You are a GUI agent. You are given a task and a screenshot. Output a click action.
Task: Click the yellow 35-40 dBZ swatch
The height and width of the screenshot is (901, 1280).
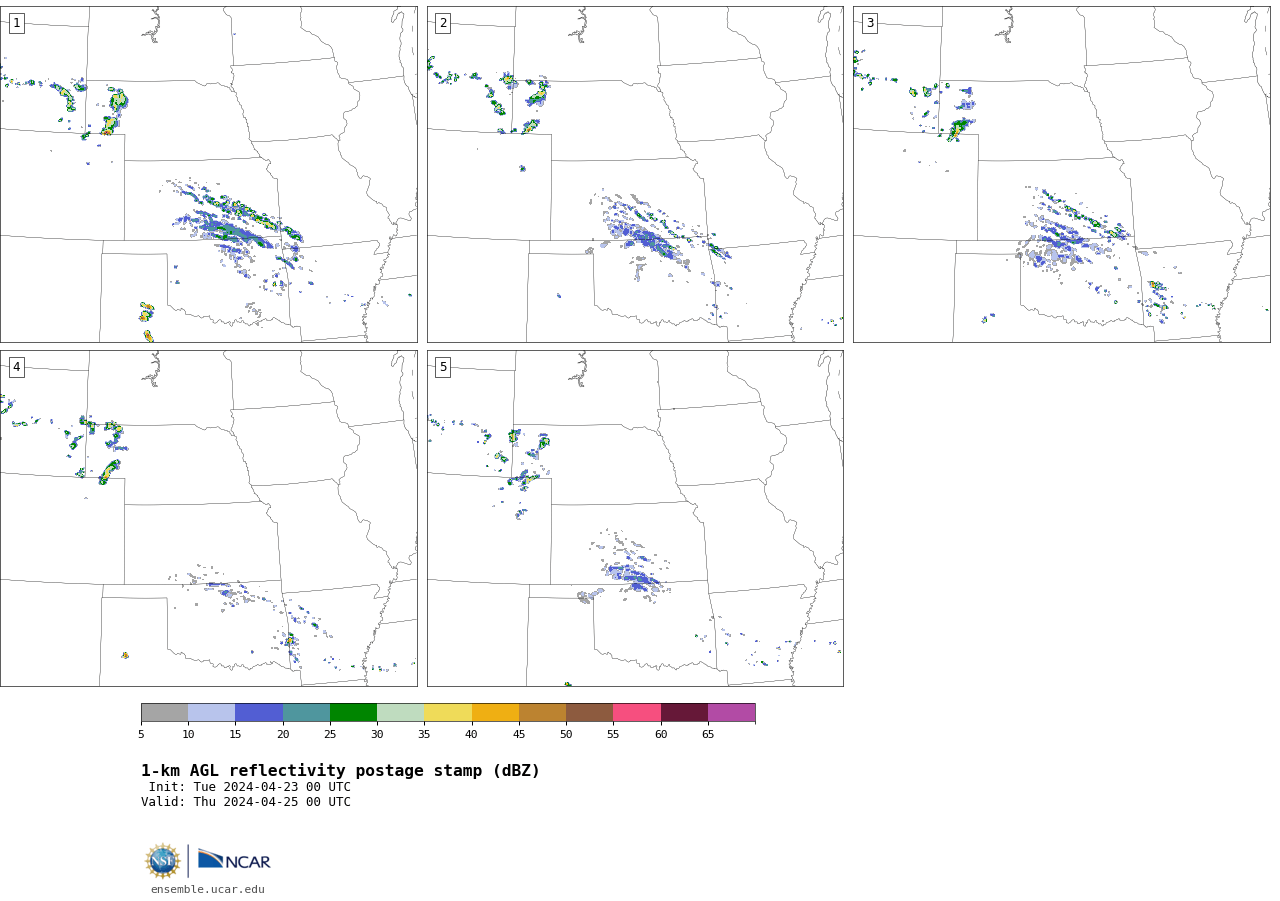[448, 713]
